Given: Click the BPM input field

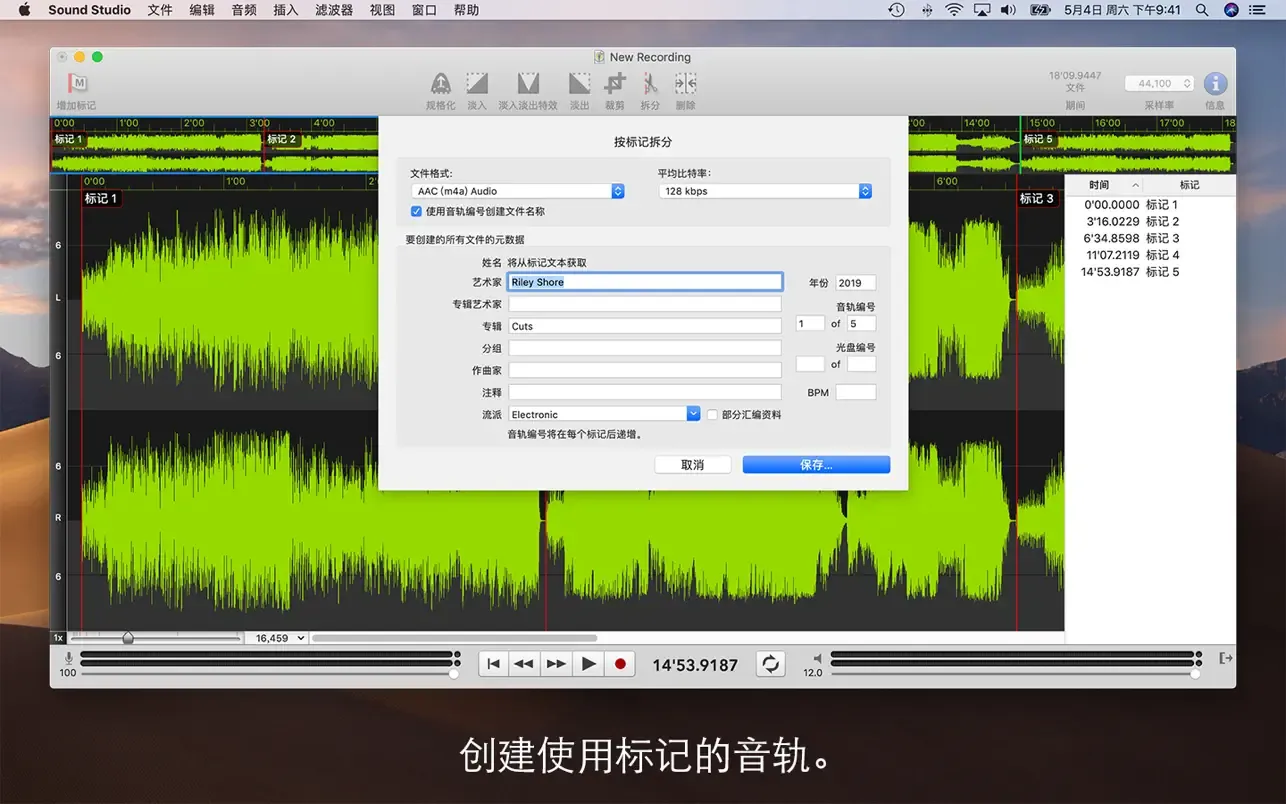Looking at the screenshot, I should (856, 393).
